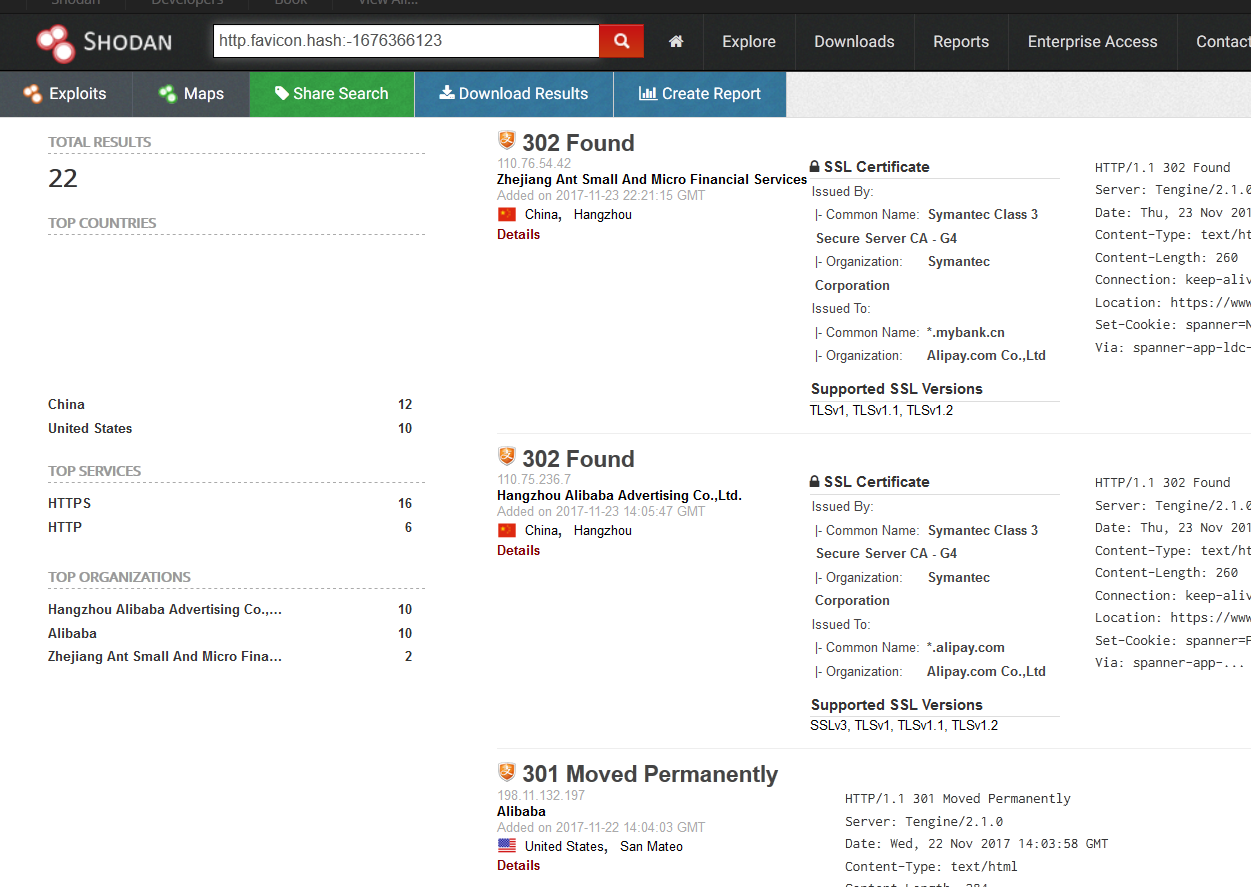Screen dimensions: 1251x887
Task: Click the first '302 Found' heading
Action: pyautogui.click(x=578, y=143)
